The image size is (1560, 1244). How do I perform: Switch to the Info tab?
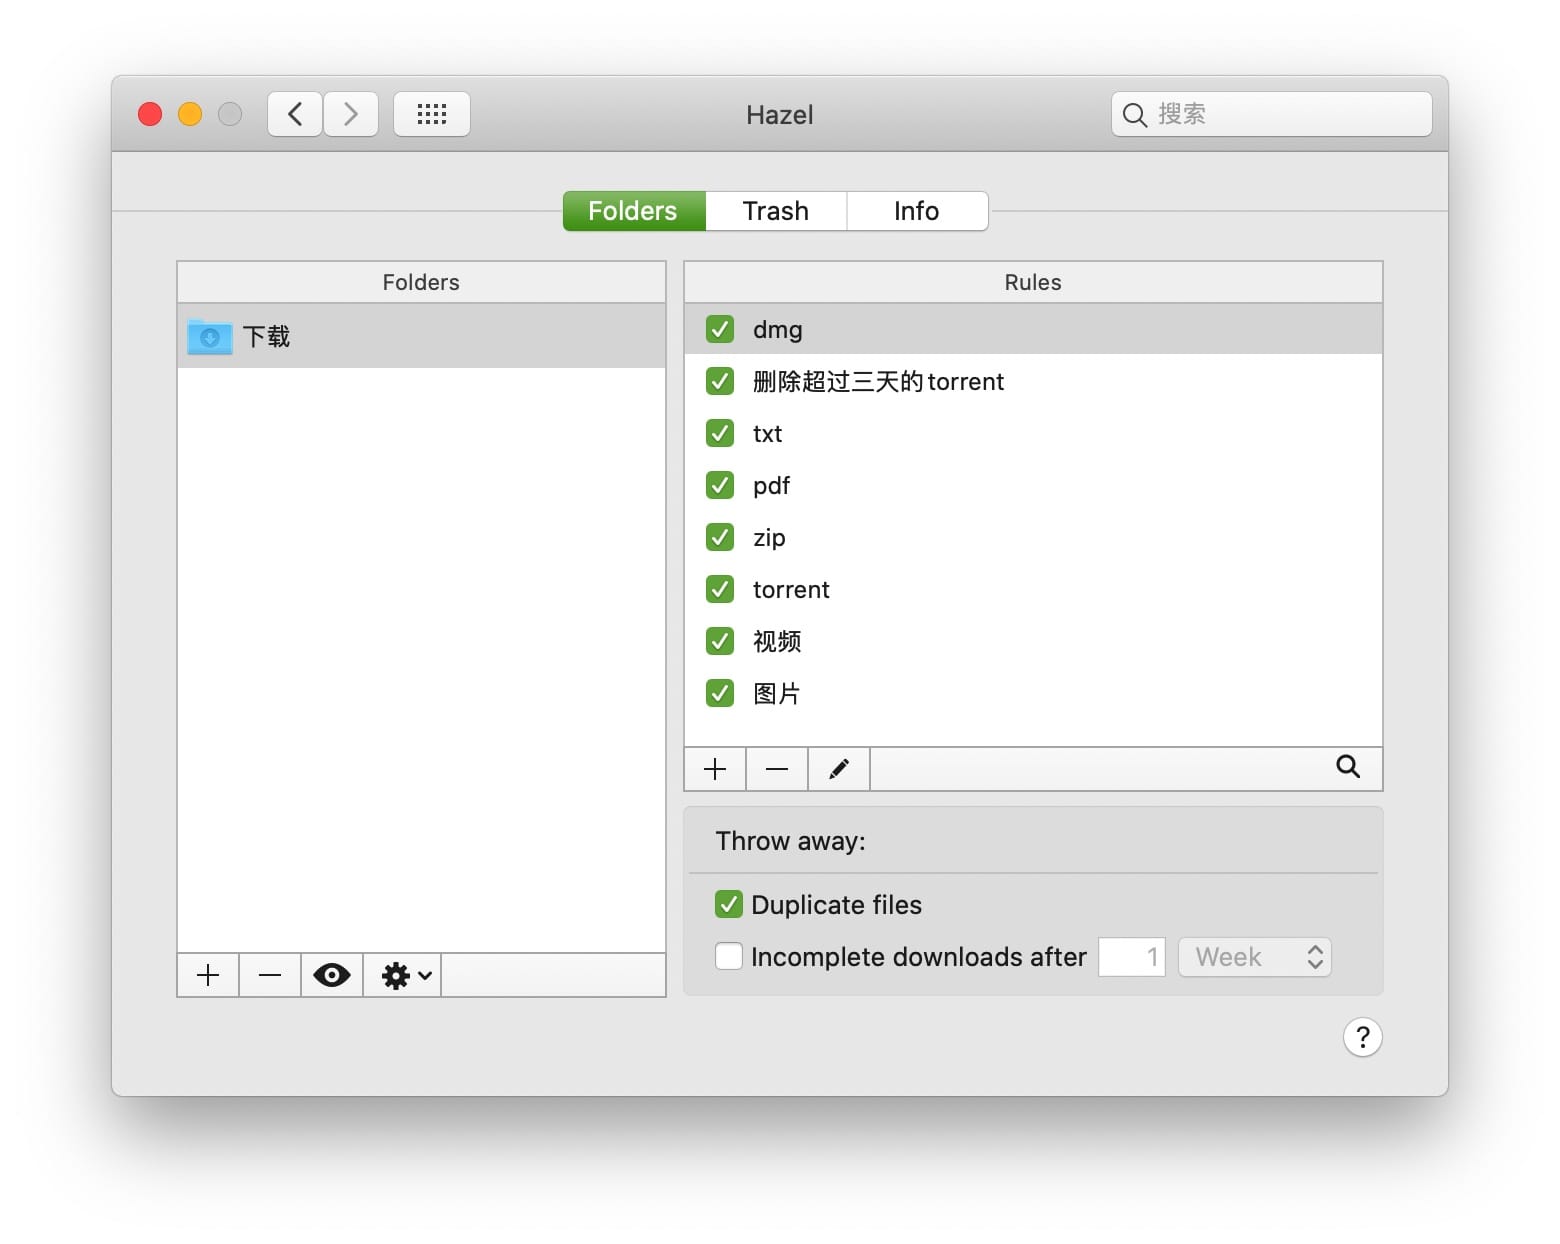916,211
